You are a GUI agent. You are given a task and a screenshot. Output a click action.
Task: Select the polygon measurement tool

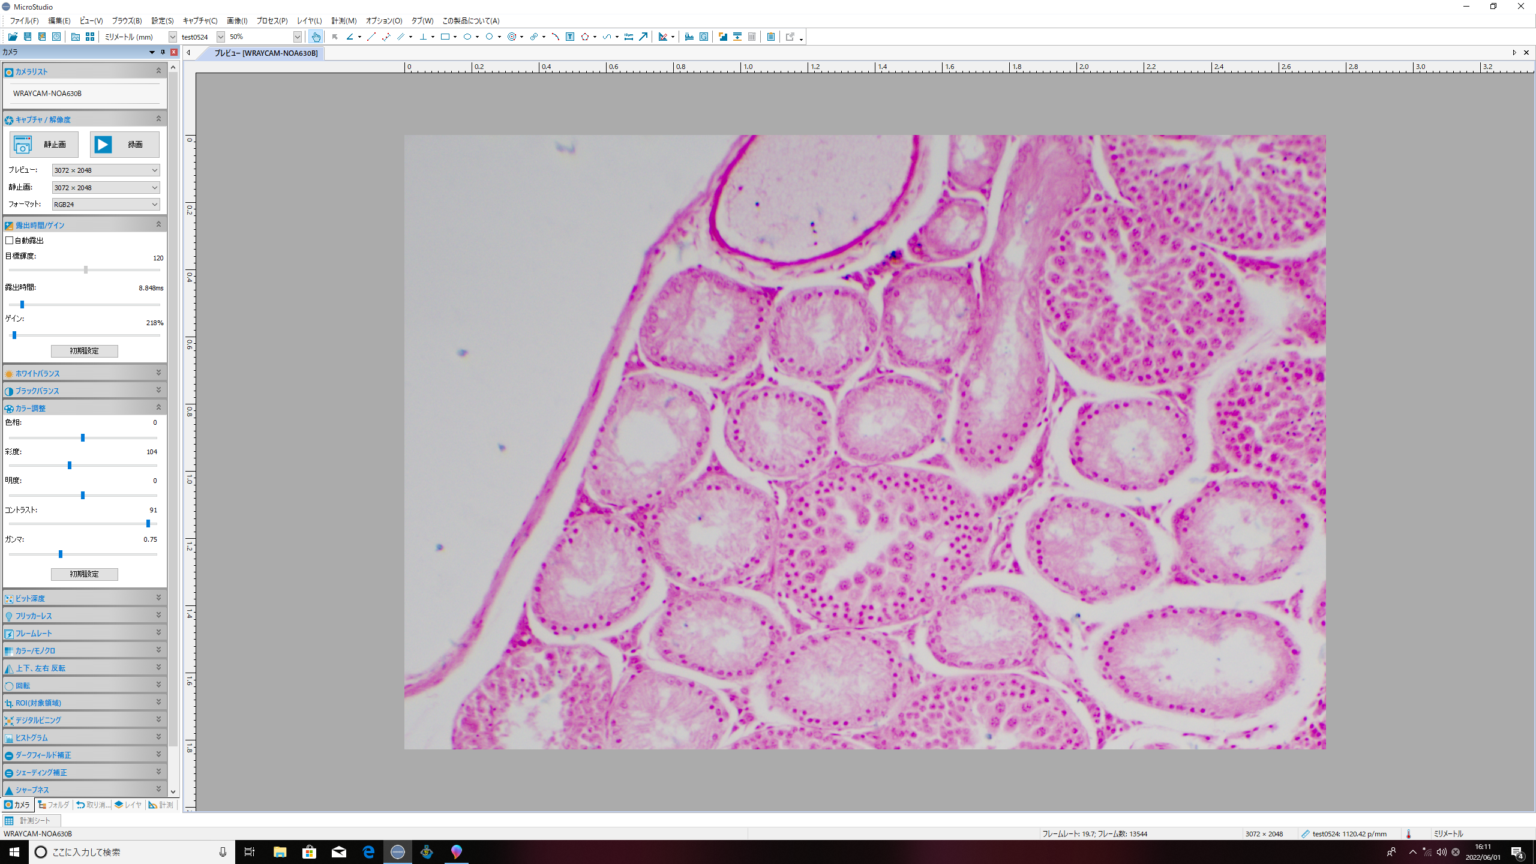[585, 37]
